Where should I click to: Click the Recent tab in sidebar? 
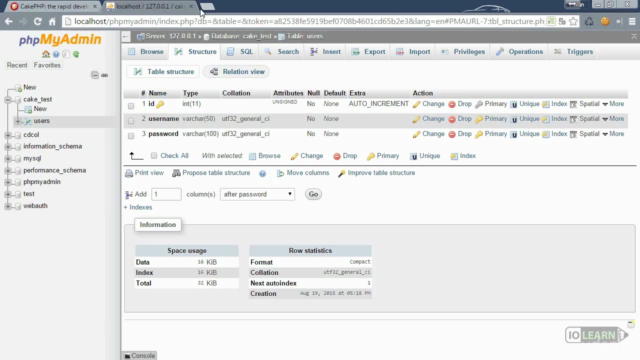click(x=17, y=65)
